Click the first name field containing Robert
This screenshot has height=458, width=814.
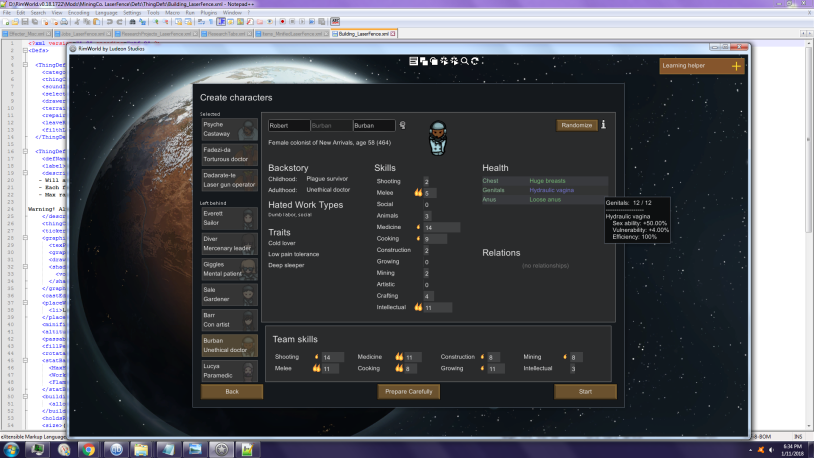coord(289,126)
